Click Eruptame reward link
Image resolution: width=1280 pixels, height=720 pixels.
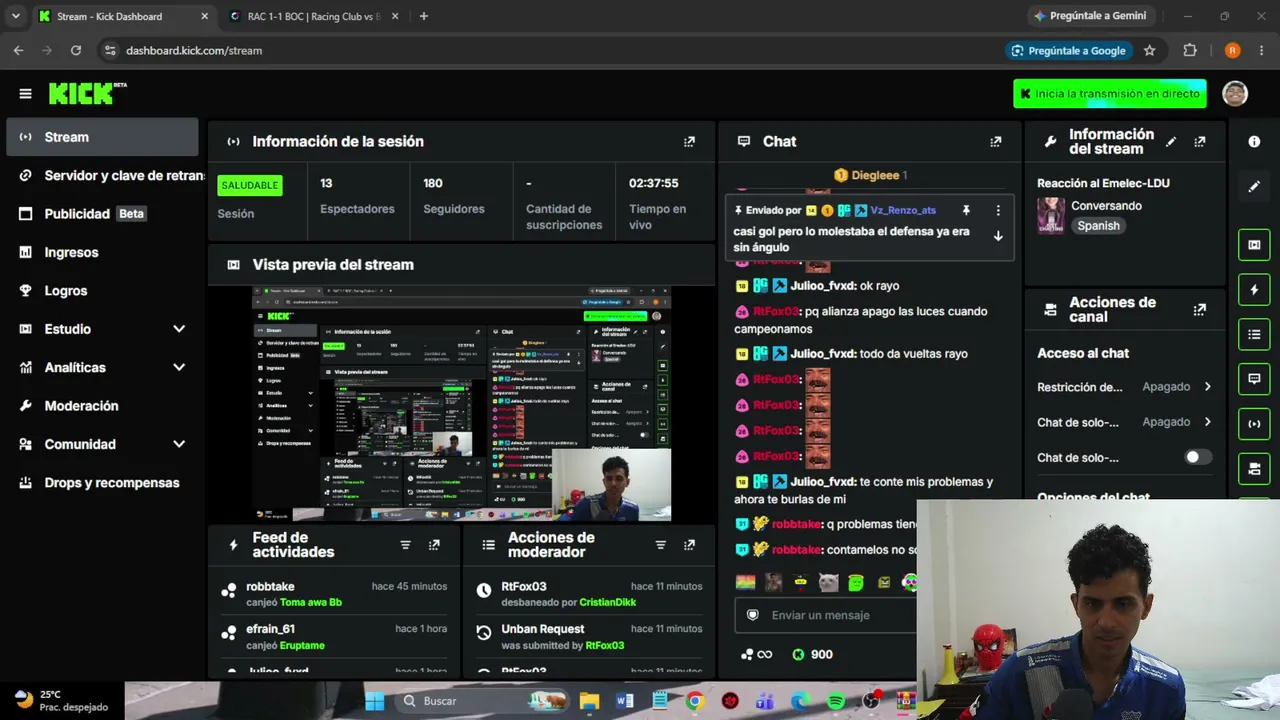coord(302,646)
